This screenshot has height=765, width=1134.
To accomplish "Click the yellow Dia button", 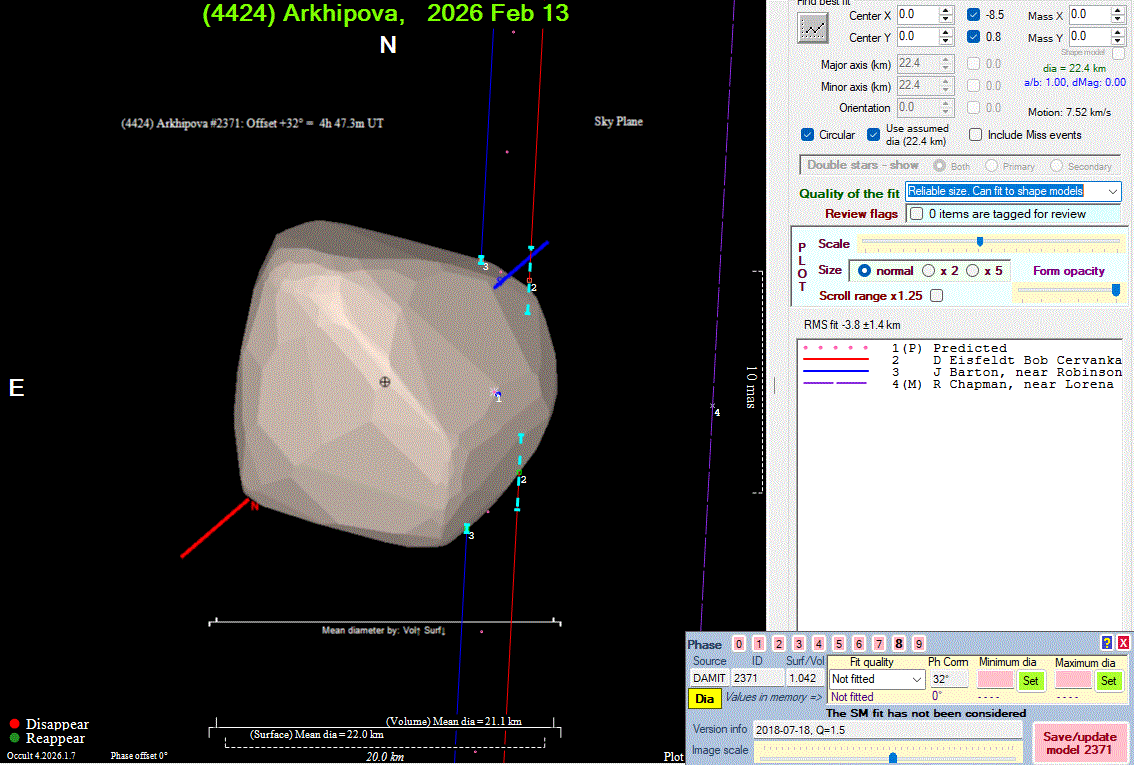I will click(705, 698).
